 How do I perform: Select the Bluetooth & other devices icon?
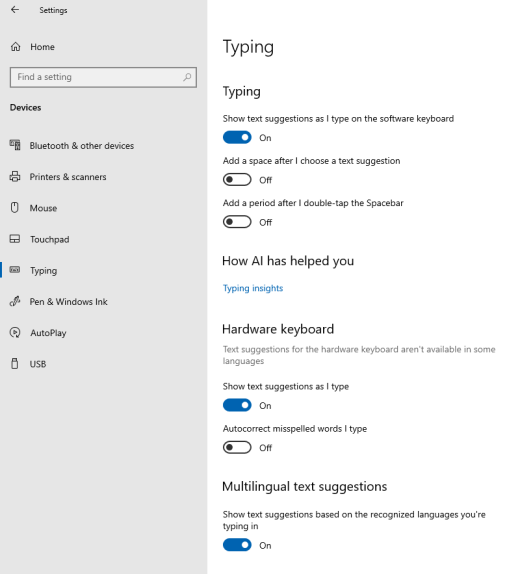(15, 145)
